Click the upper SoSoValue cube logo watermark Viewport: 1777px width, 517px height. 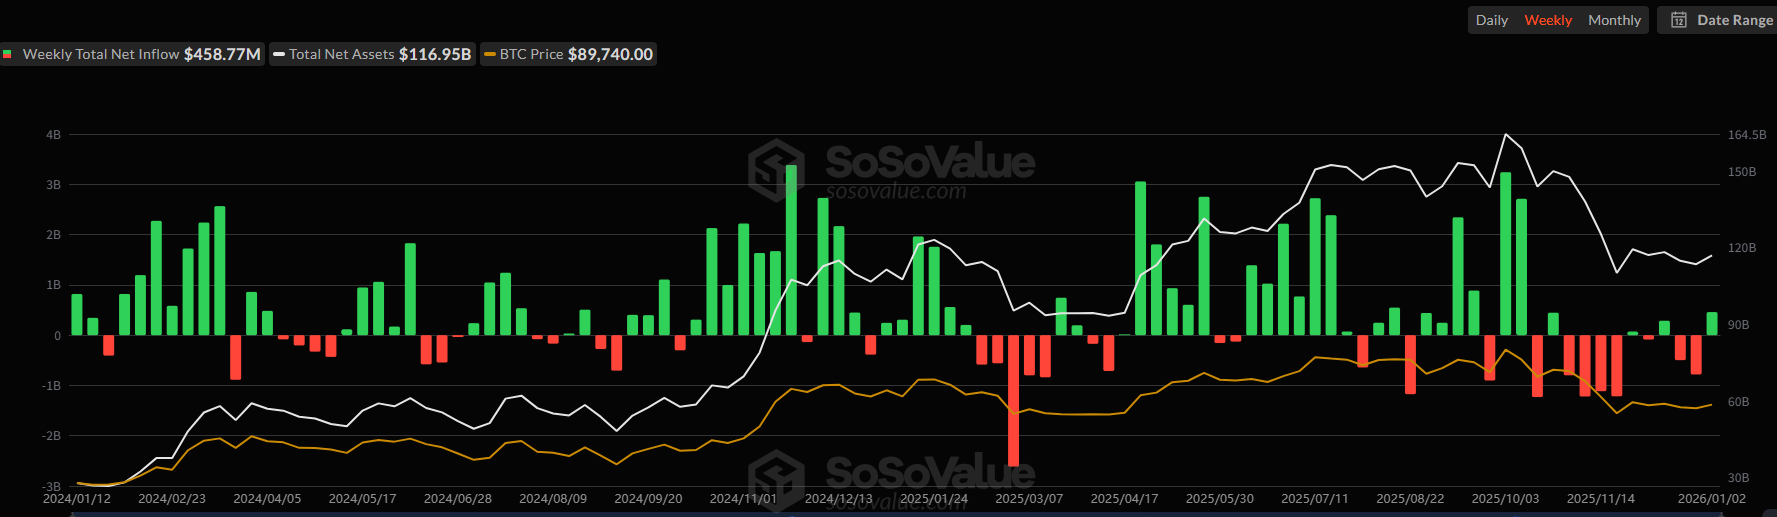[776, 169]
